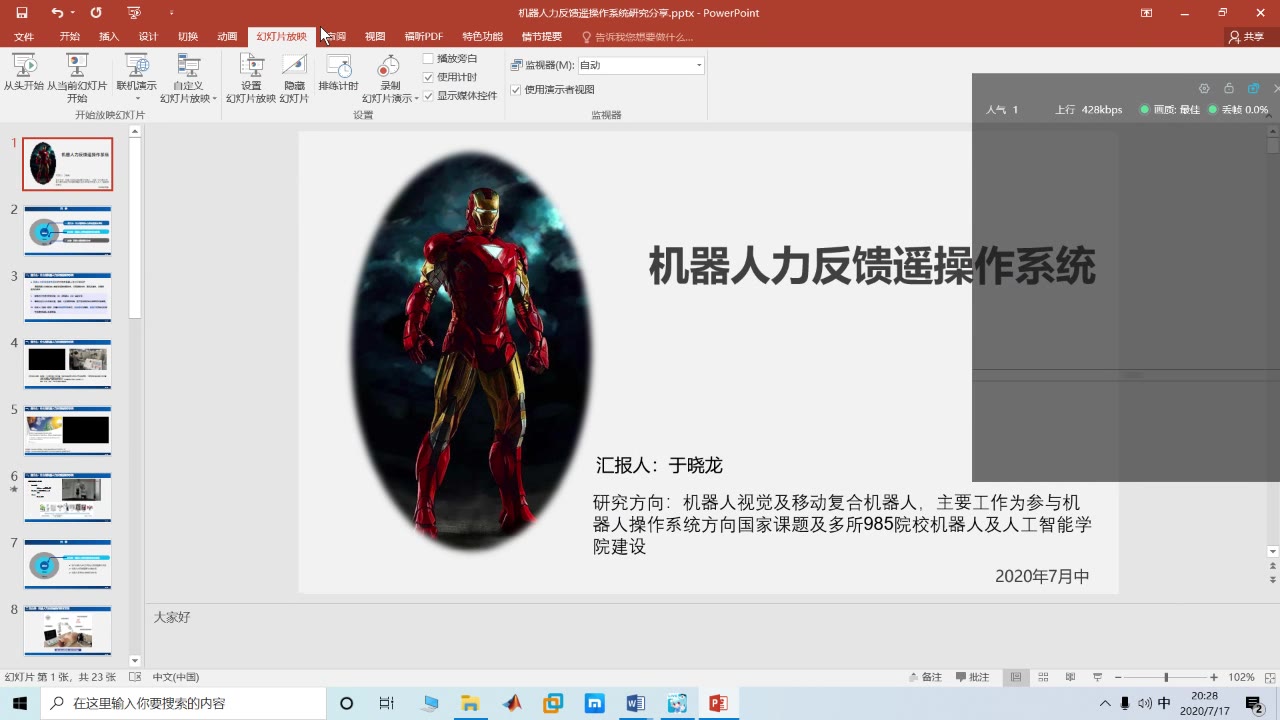Click zoom in plus button

pos(1214,677)
